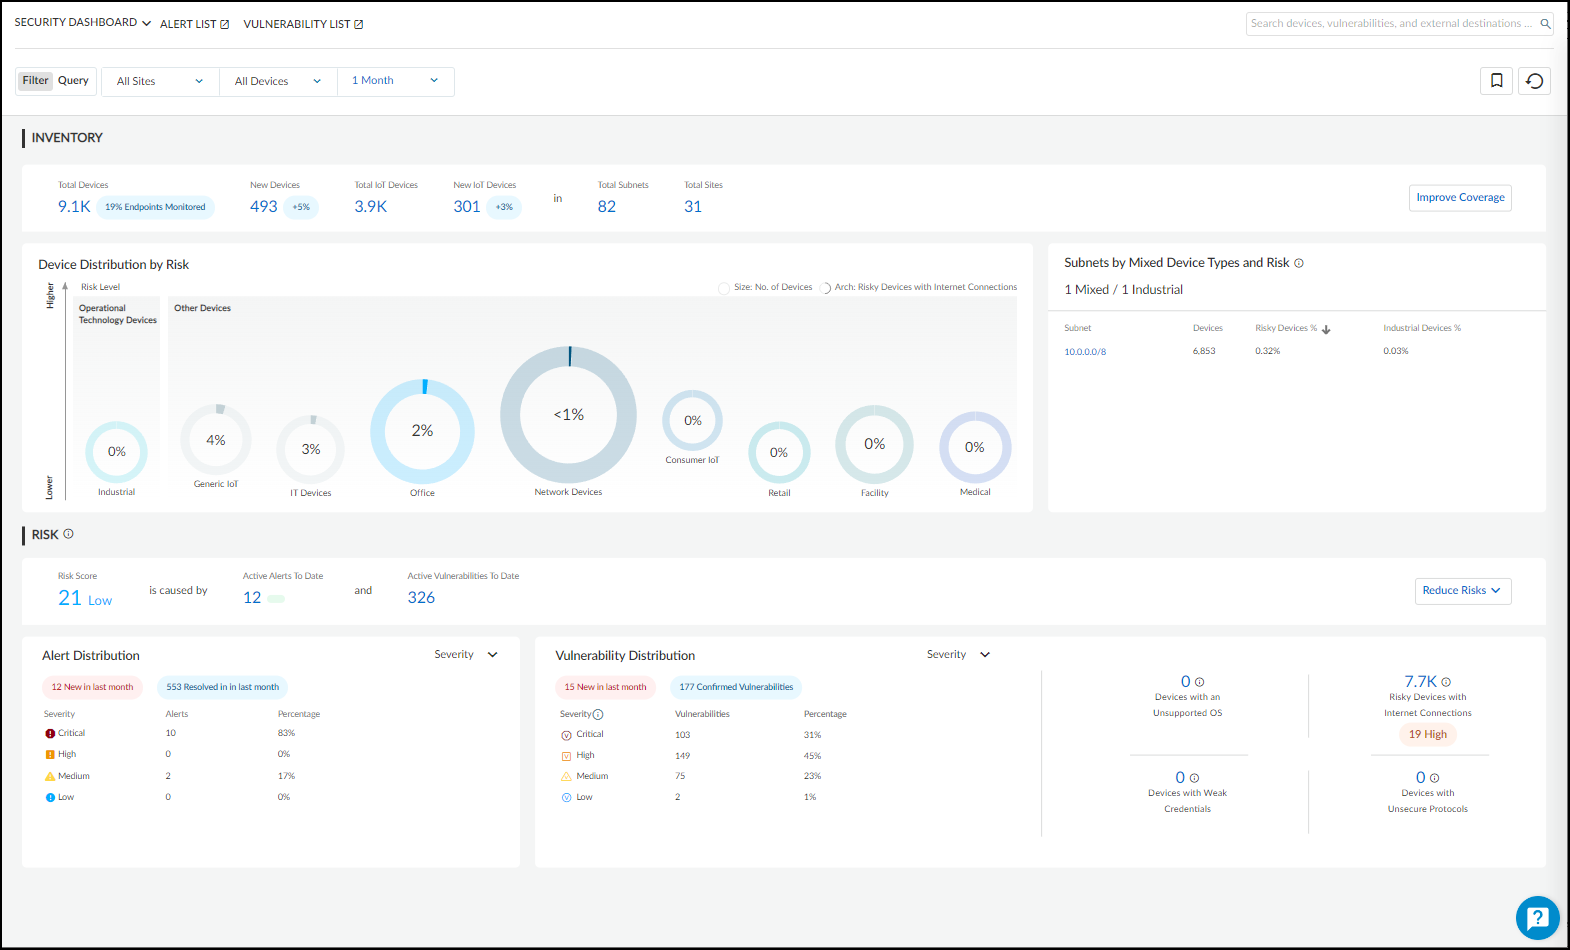Image resolution: width=1570 pixels, height=950 pixels.
Task: Click the search magnifier icon
Action: click(x=1545, y=24)
